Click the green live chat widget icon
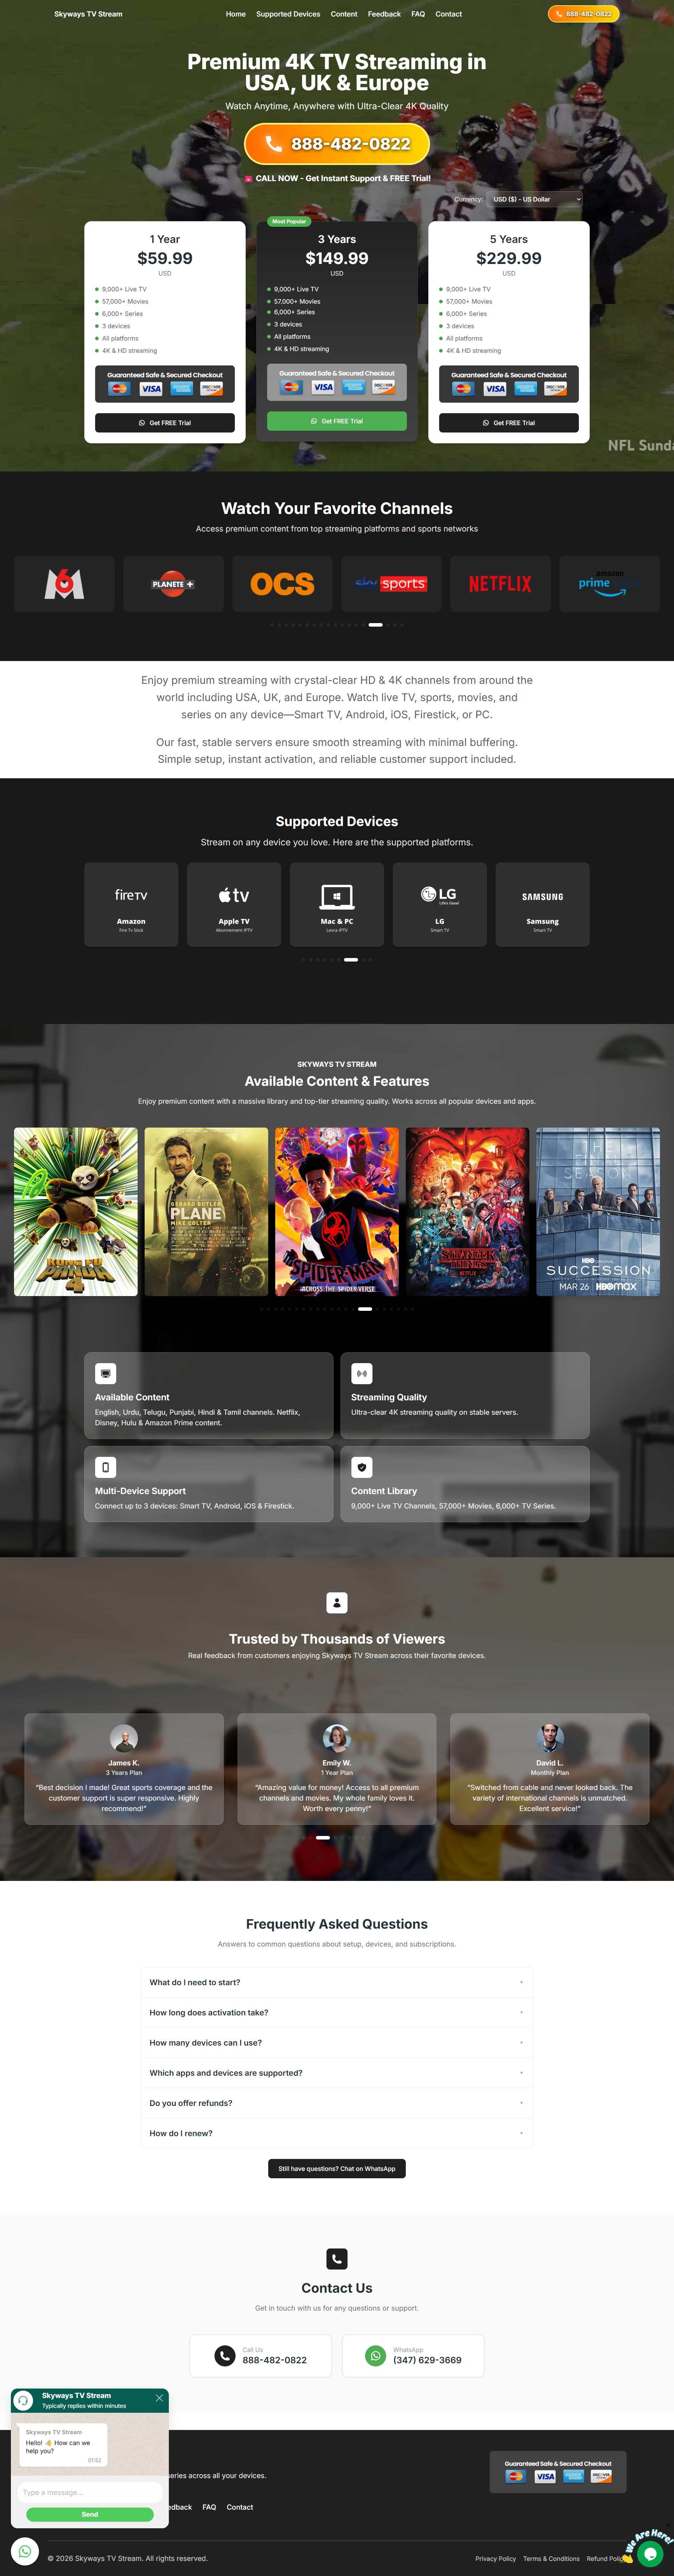 tap(650, 2554)
